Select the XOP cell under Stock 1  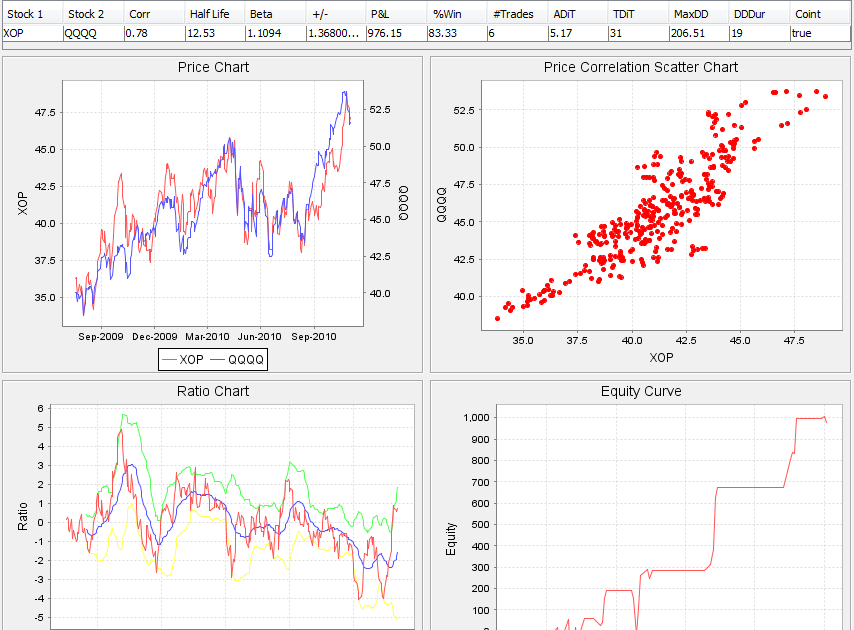pyautogui.click(x=15, y=32)
